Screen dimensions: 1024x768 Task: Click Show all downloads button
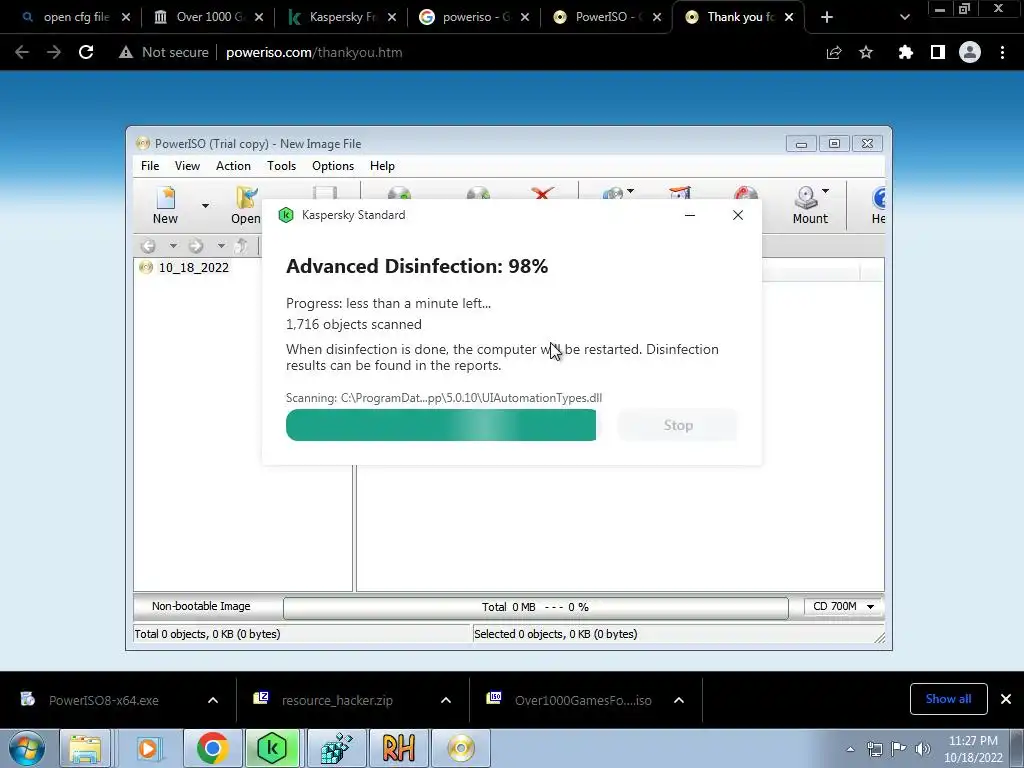coord(948,699)
